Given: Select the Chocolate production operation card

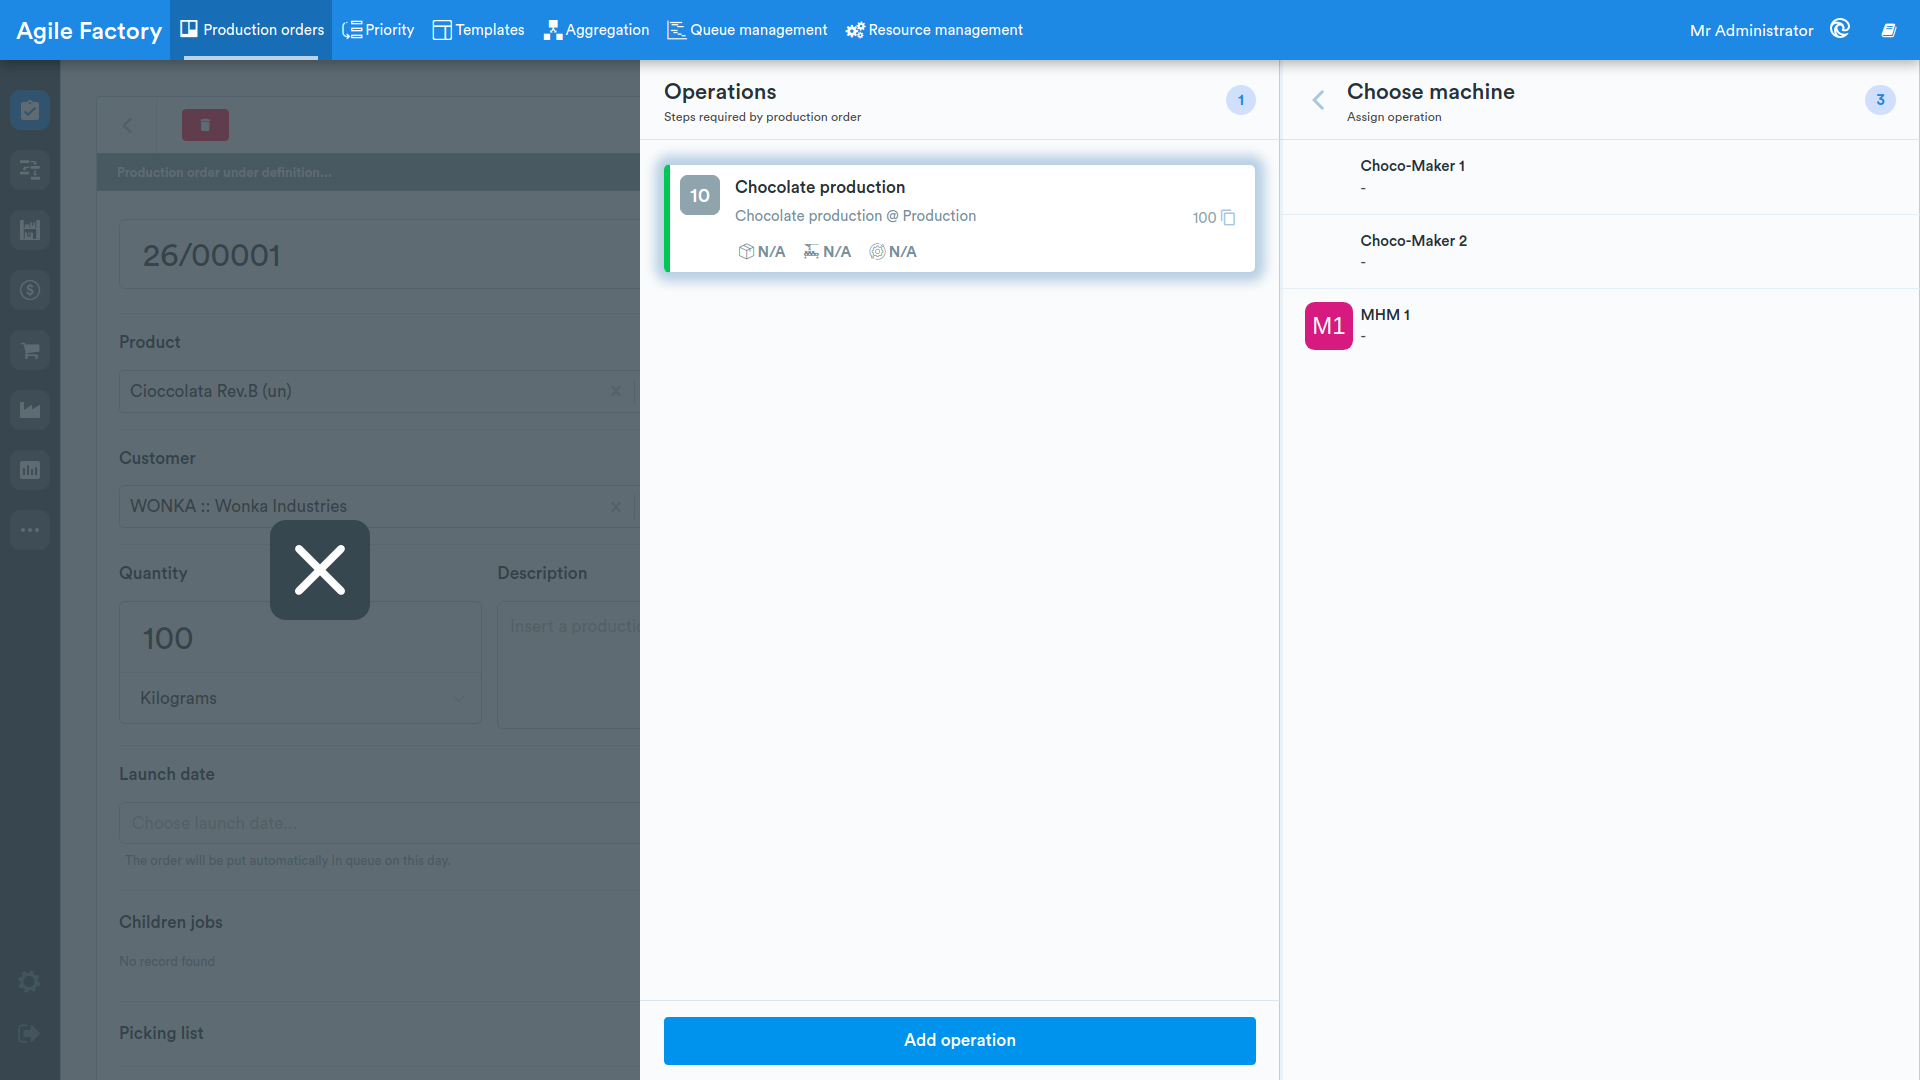Looking at the screenshot, I should click(x=960, y=218).
